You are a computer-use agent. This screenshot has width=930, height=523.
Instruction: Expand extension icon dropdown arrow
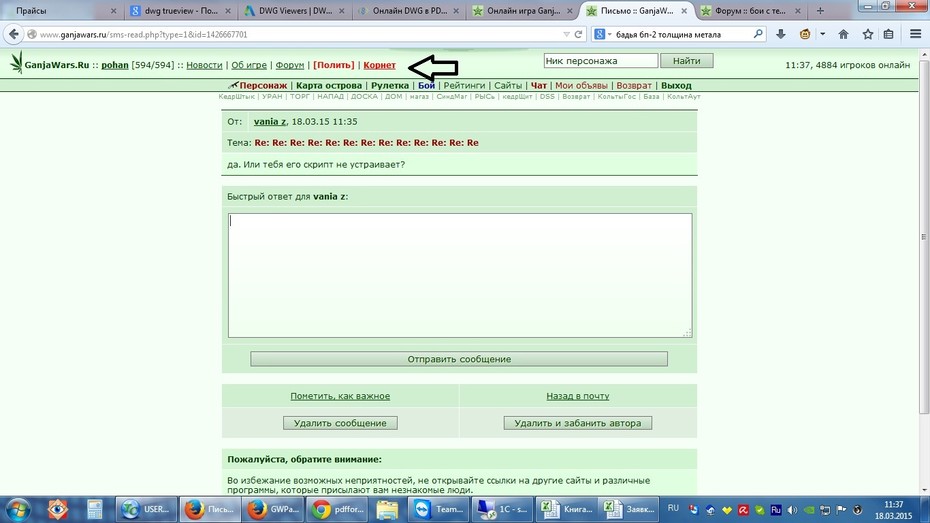(823, 34)
